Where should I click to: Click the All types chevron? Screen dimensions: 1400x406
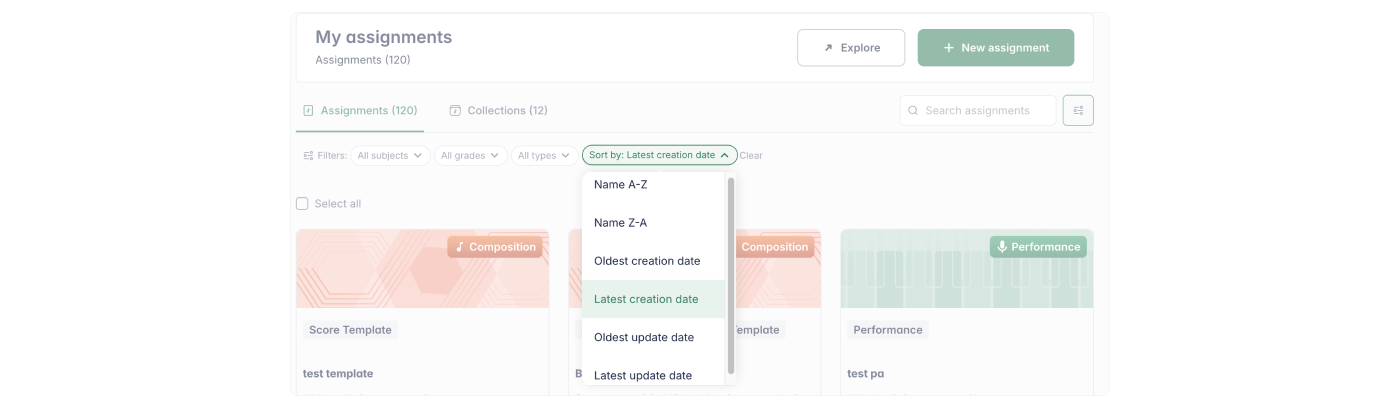pos(566,156)
